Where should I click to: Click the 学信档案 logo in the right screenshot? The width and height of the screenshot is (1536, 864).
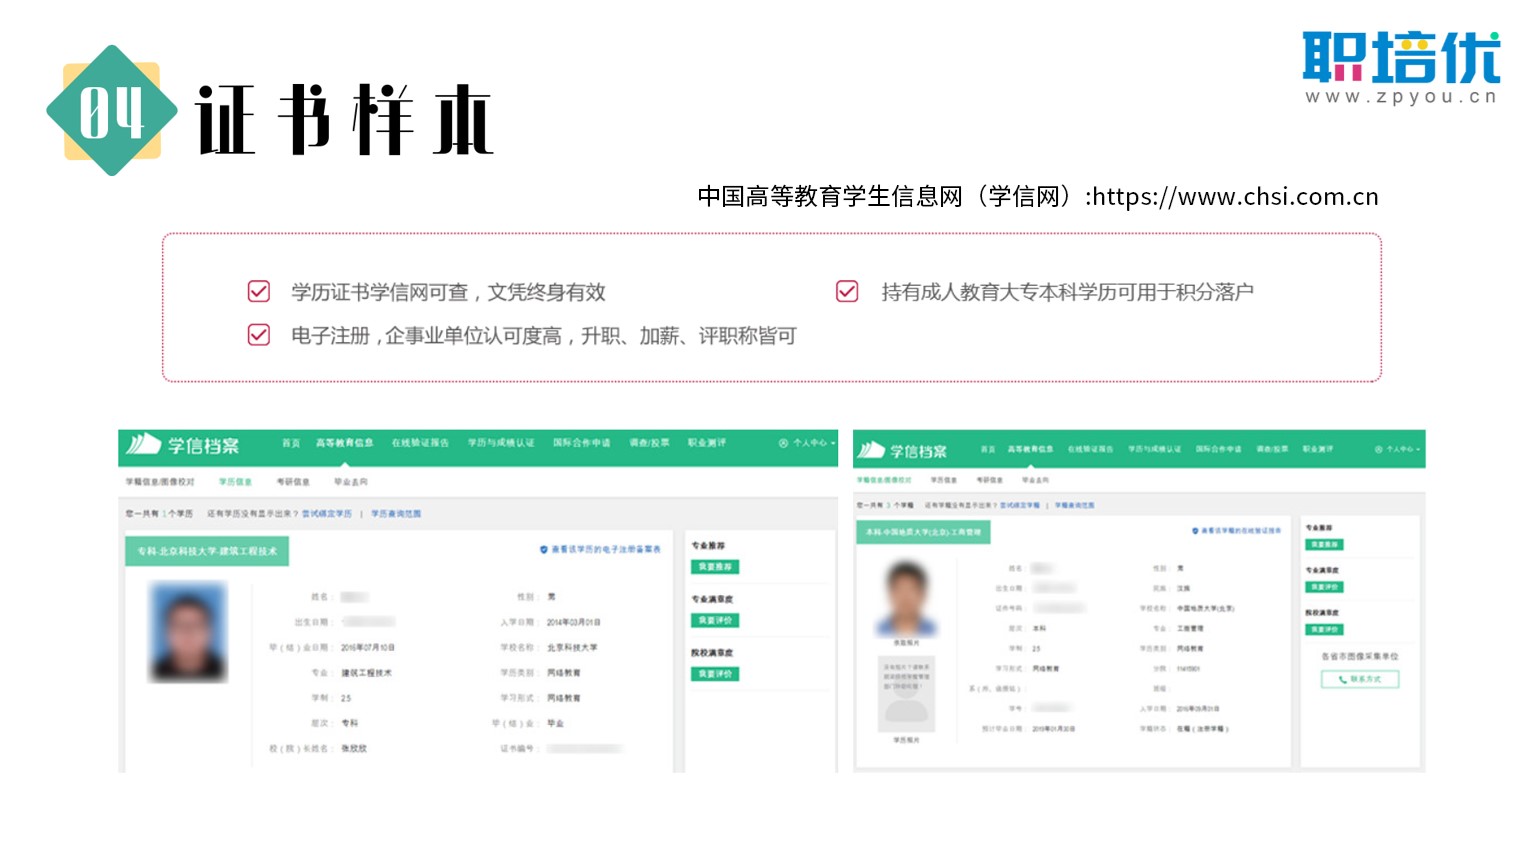[x=903, y=451]
